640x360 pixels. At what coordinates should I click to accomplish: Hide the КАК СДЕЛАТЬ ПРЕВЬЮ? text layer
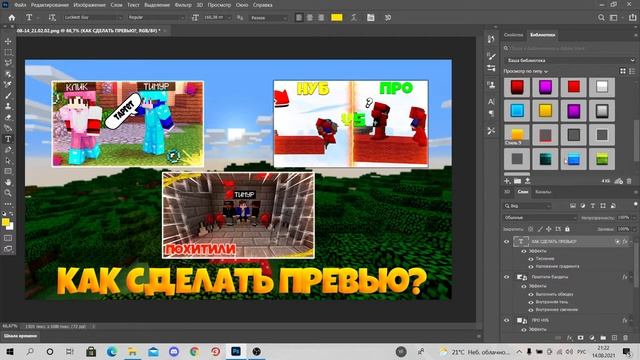tap(507, 242)
